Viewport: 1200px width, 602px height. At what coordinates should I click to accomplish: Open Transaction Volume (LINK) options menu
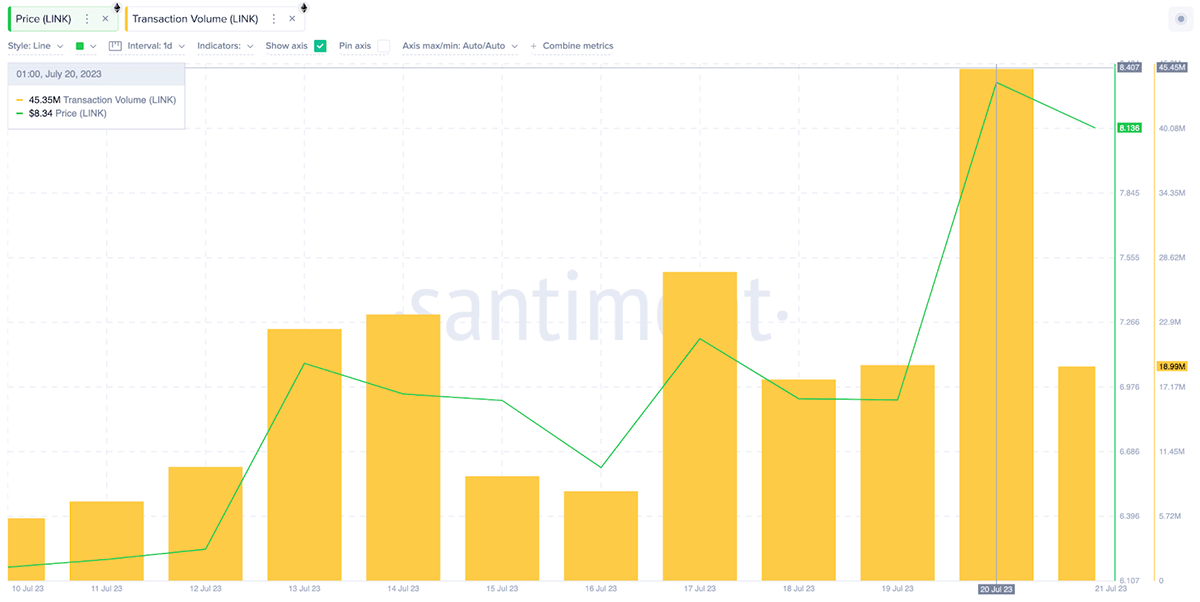[x=274, y=19]
